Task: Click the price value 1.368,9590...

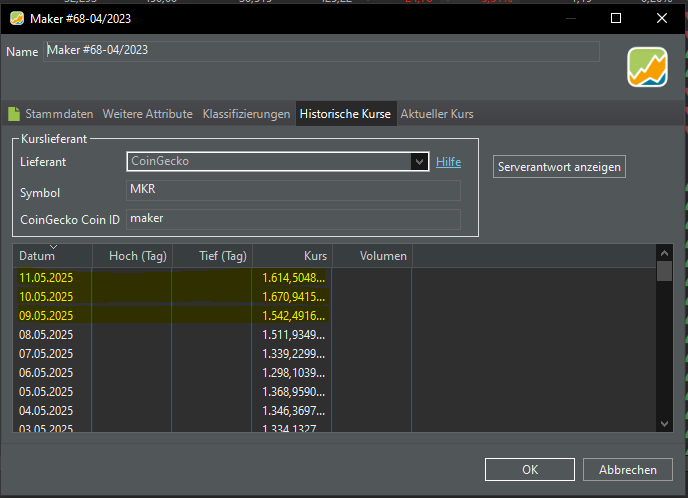Action: click(294, 391)
